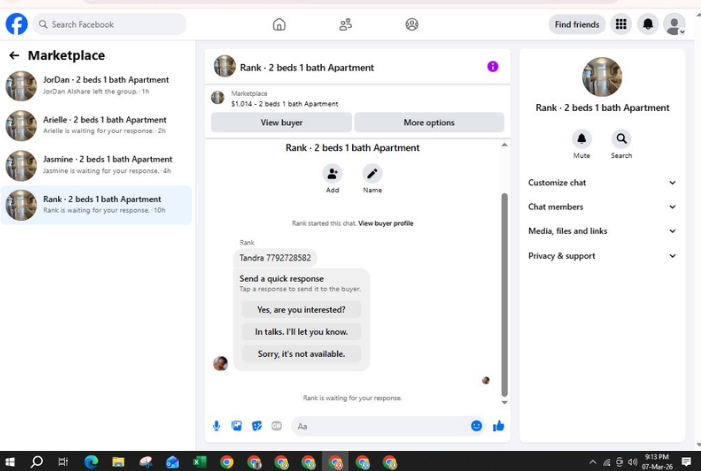The image size is (701, 471).
Task: Open the $1,014 Marketplace listing thumbnail
Action: click(218, 97)
